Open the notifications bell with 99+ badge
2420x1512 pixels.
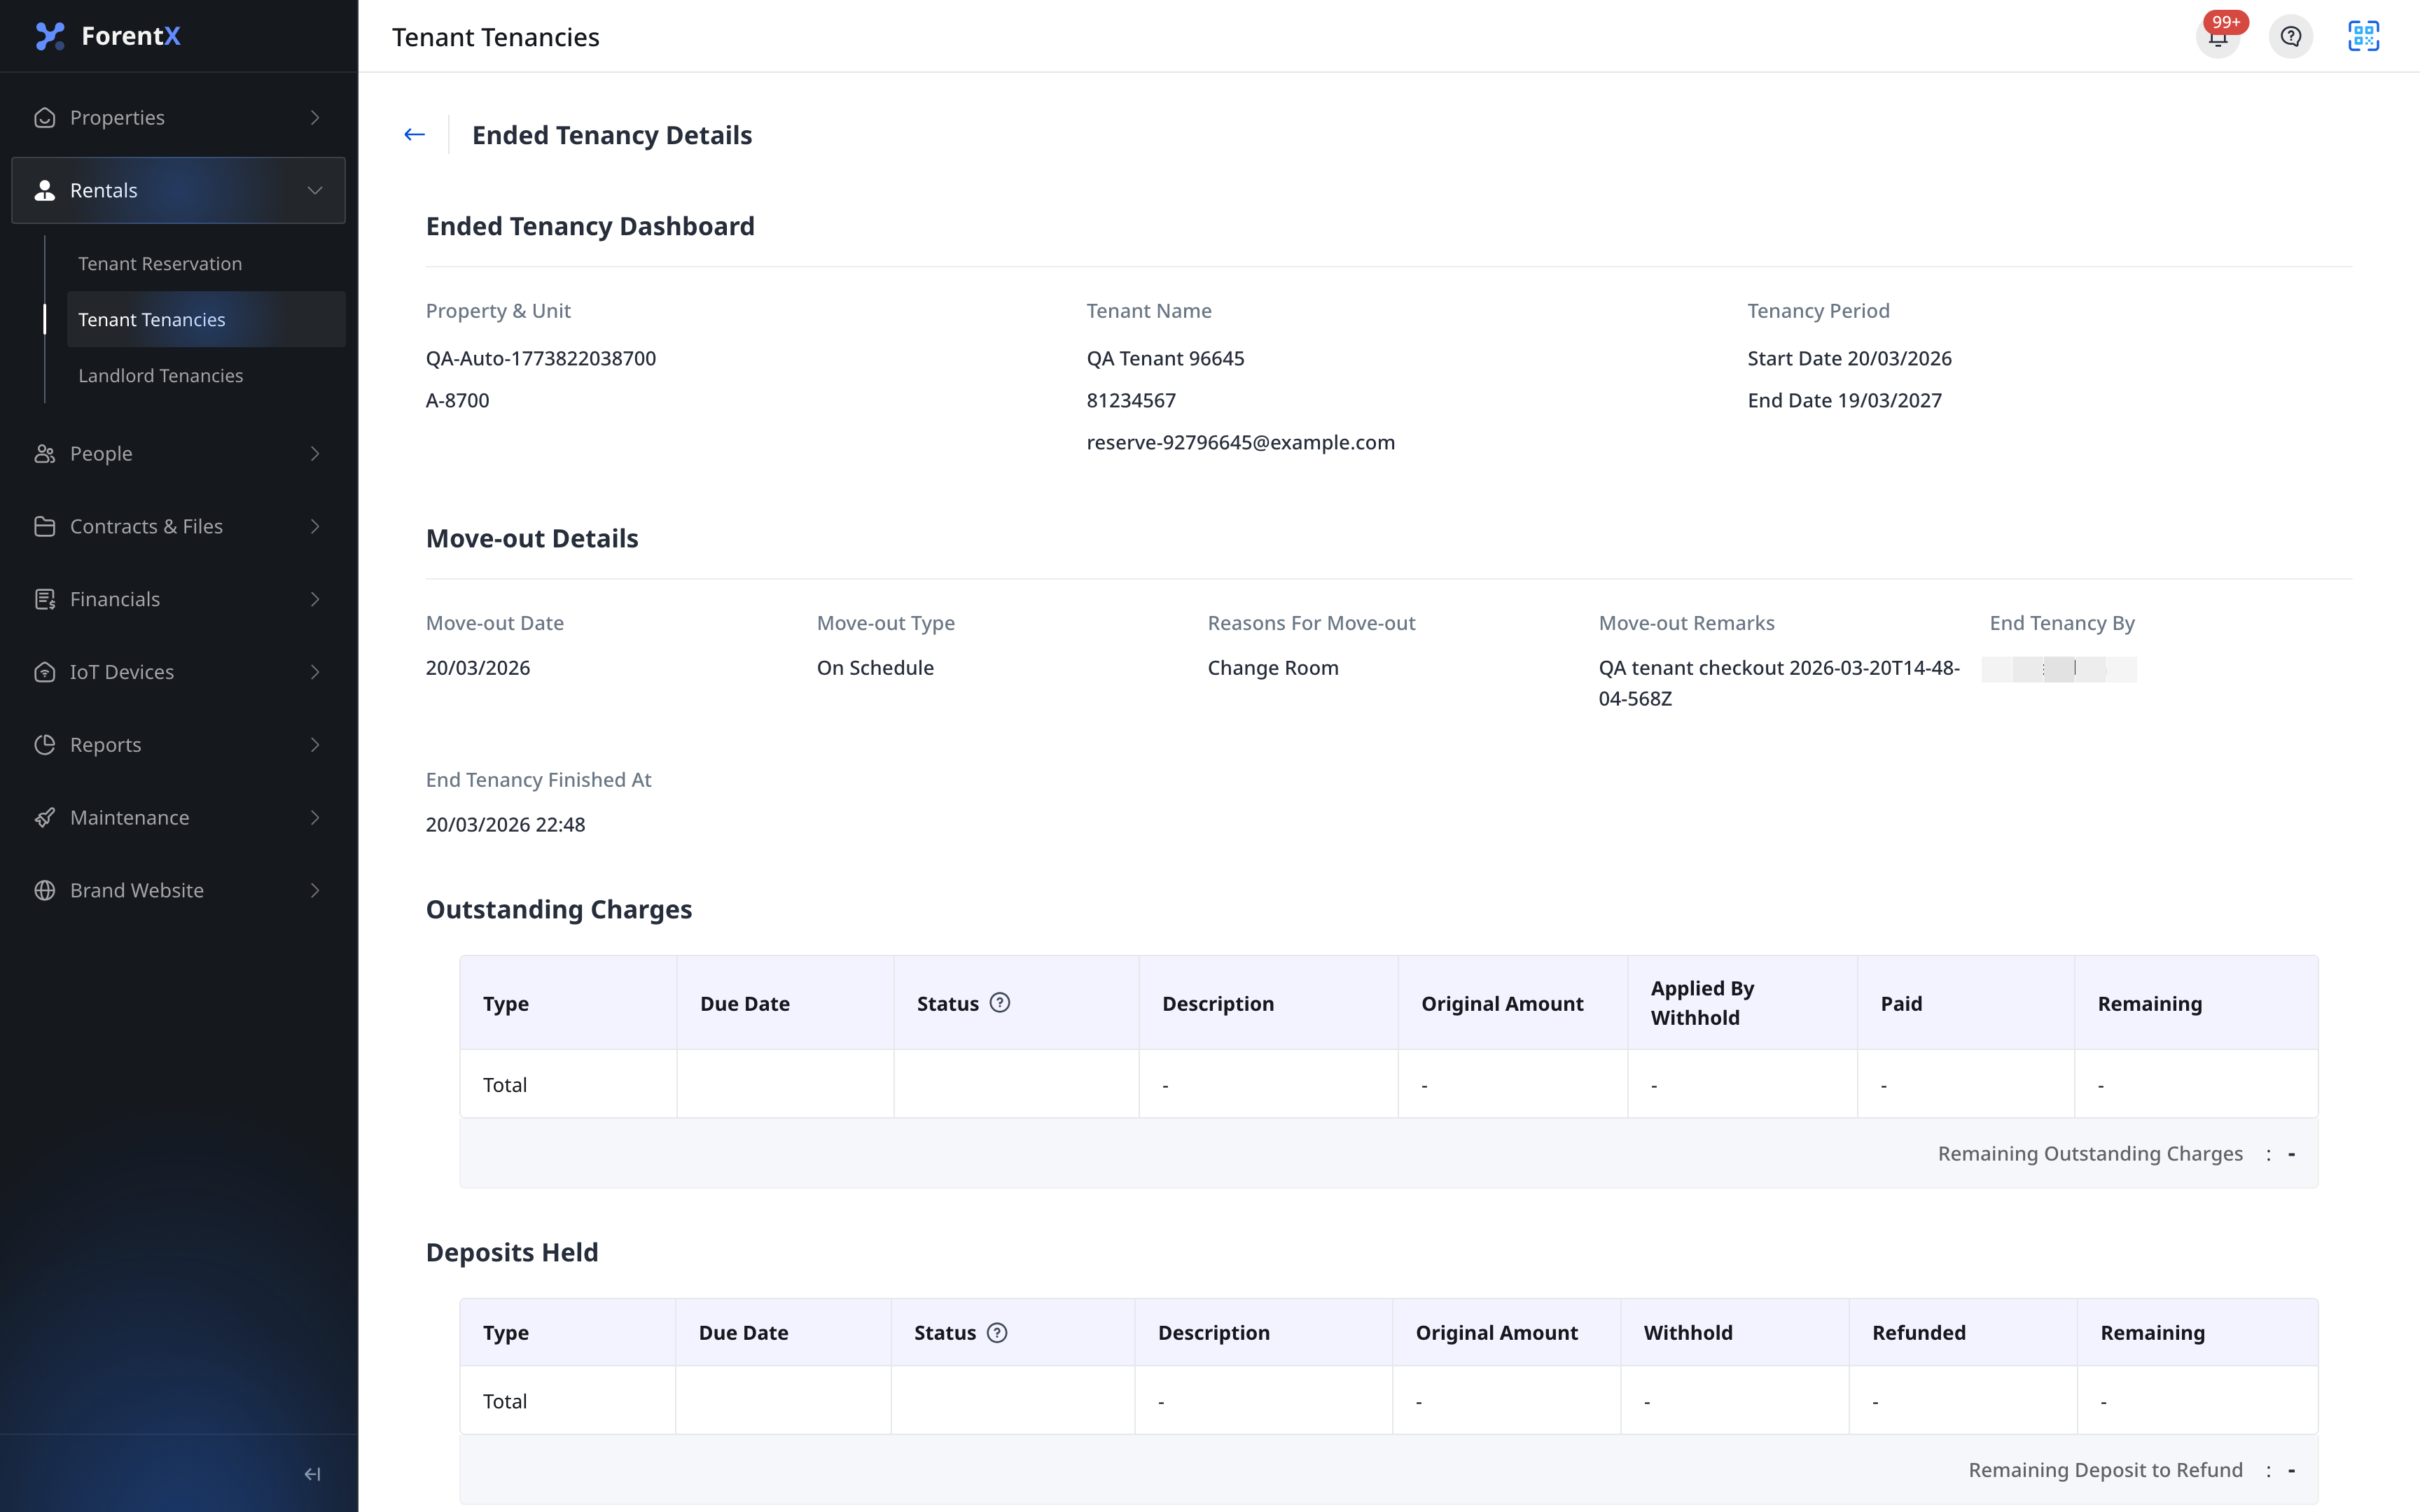(2218, 37)
